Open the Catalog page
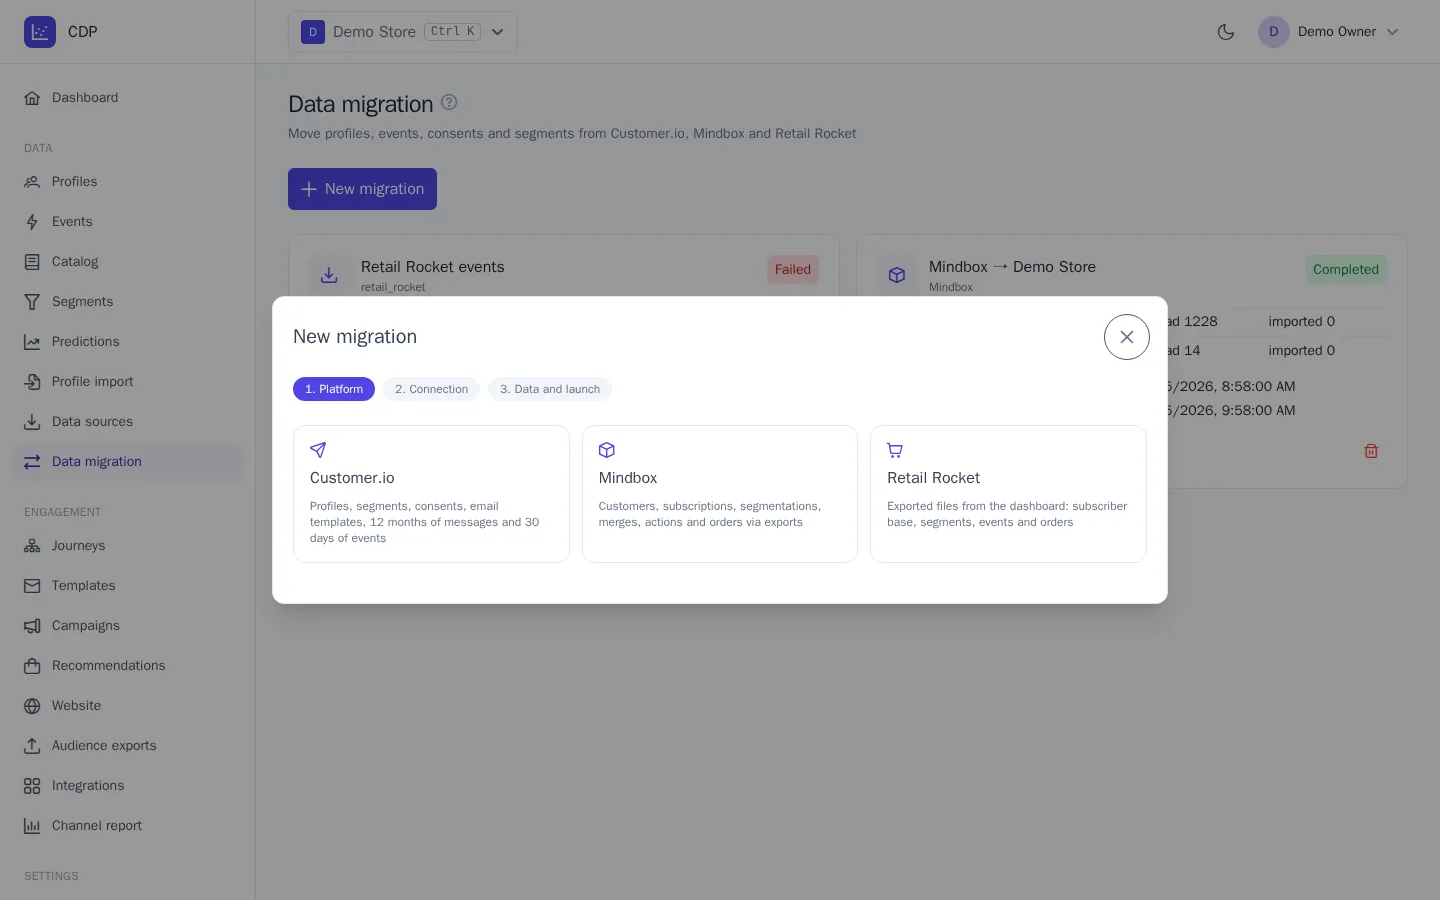This screenshot has width=1440, height=900. [x=128, y=262]
